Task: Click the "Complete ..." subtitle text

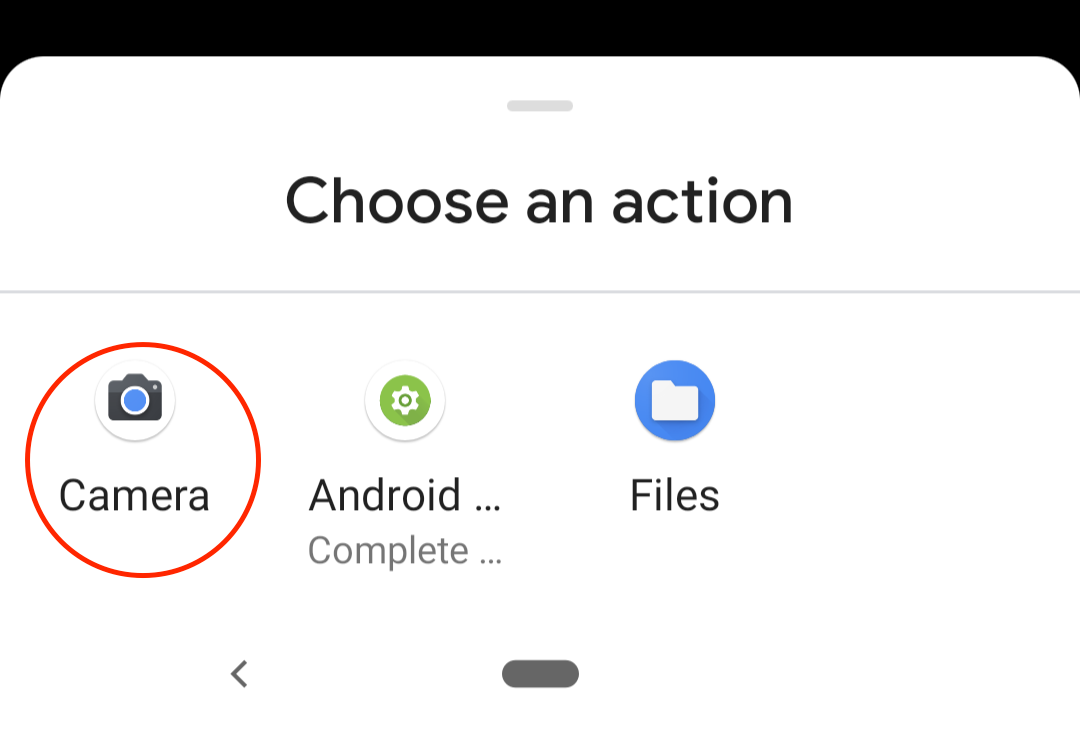Action: coord(405,550)
